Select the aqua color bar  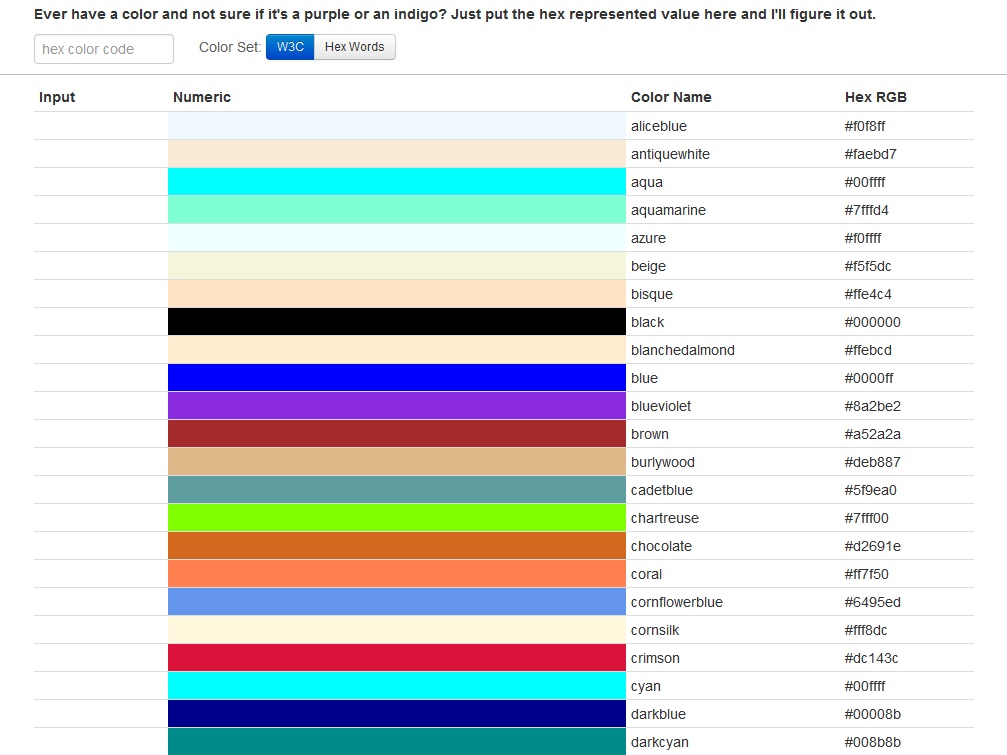pos(396,181)
